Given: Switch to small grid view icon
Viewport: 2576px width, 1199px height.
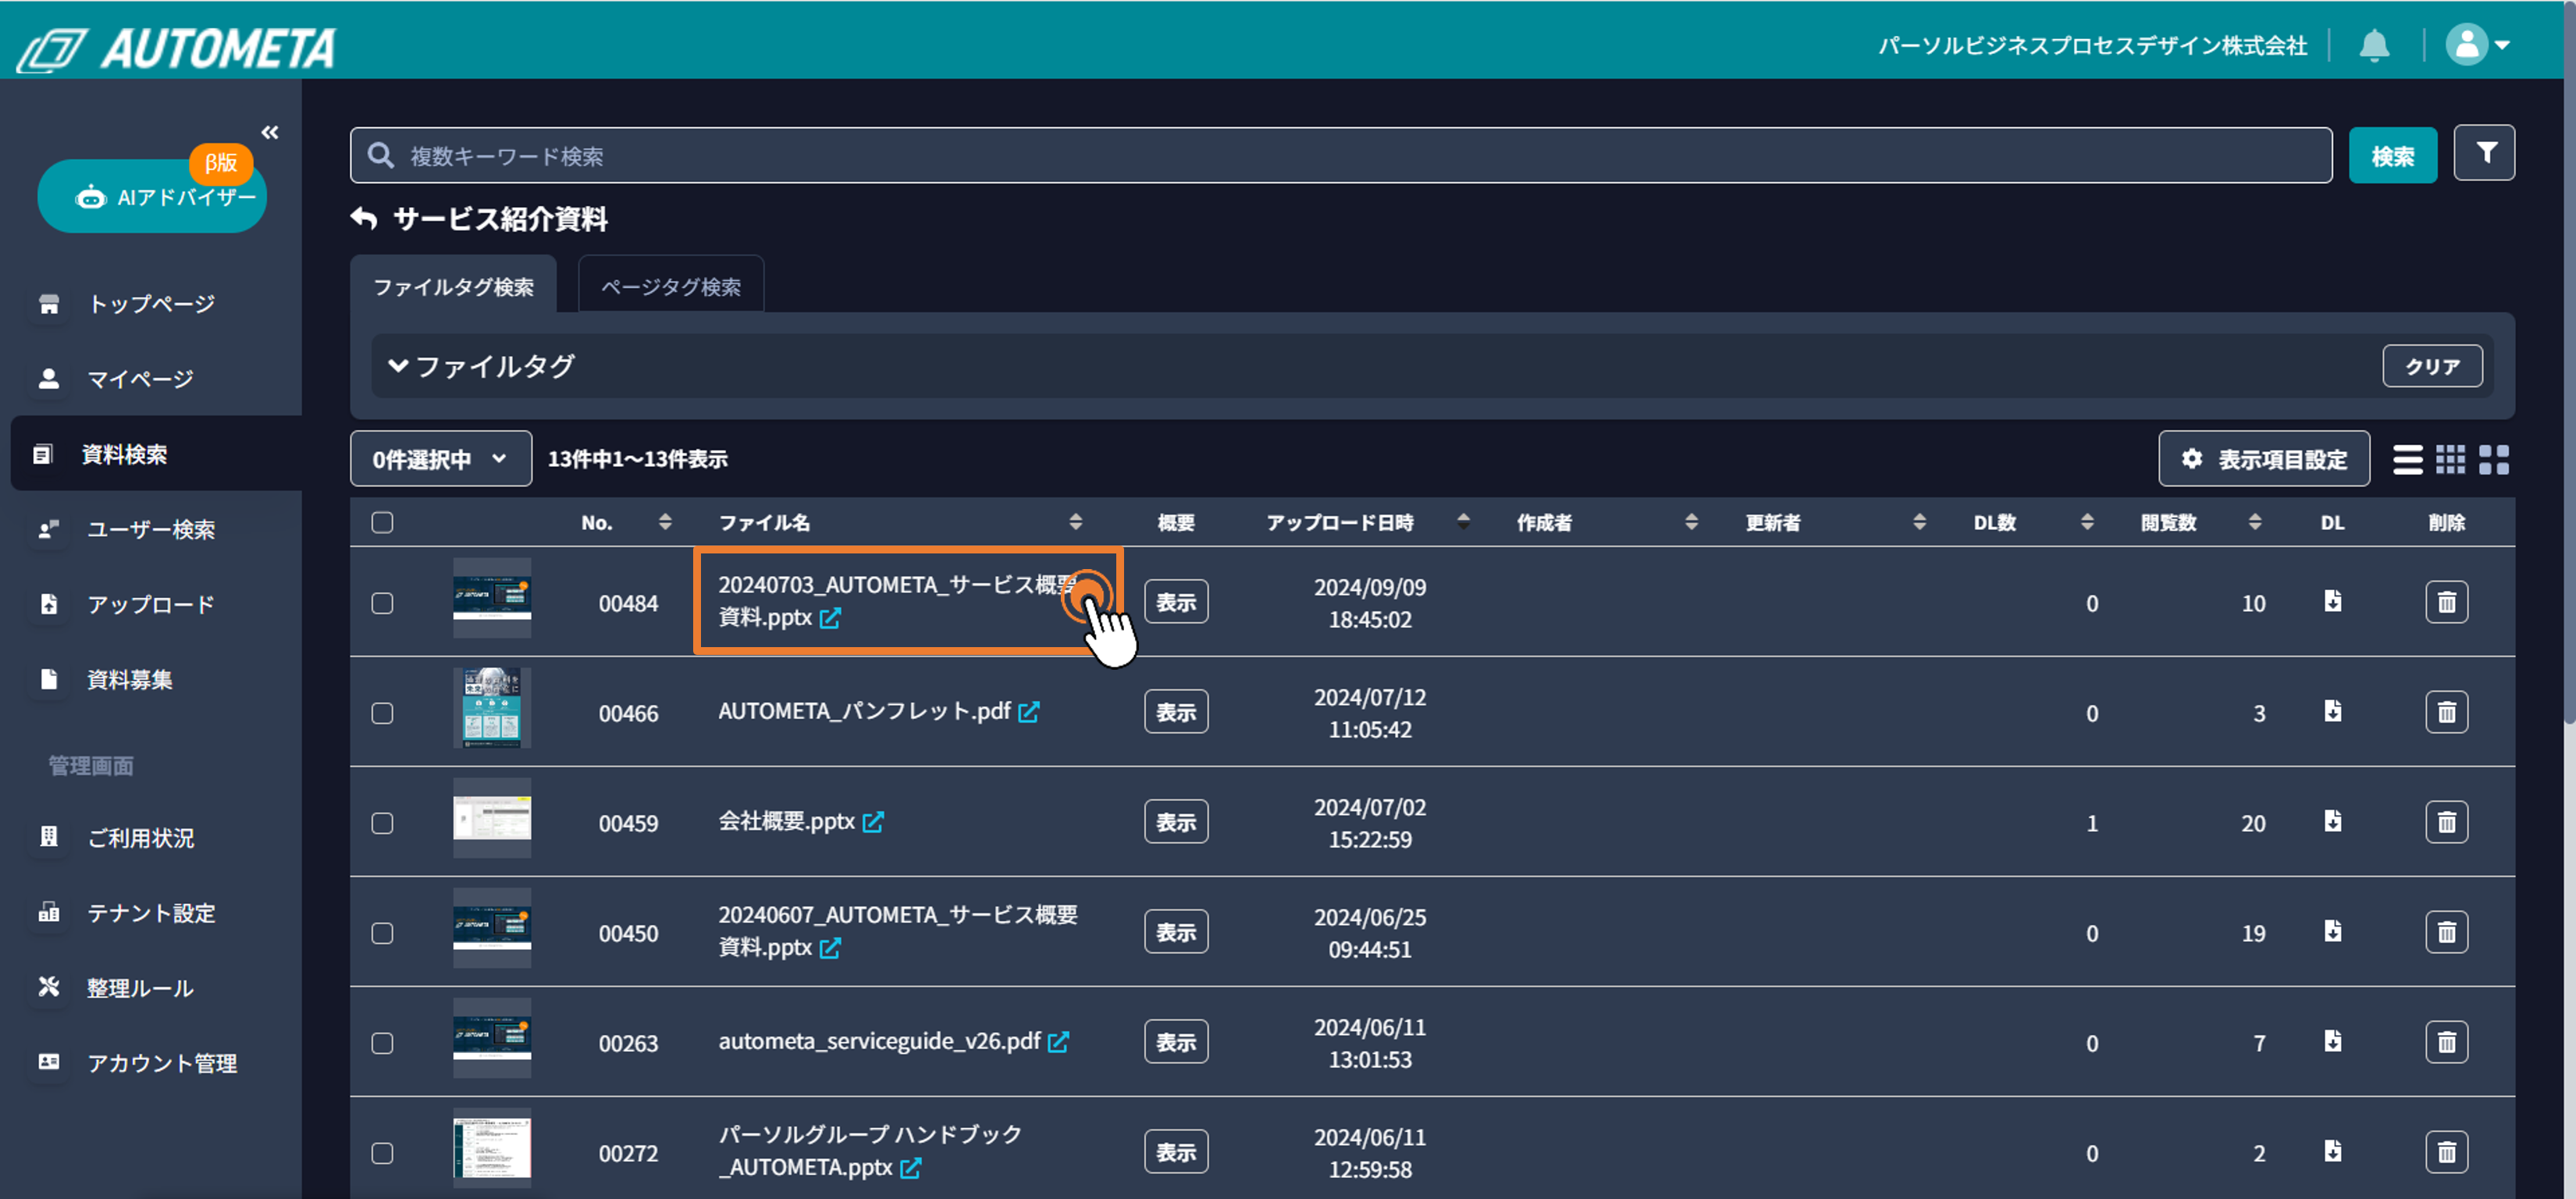Looking at the screenshot, I should pos(2450,459).
